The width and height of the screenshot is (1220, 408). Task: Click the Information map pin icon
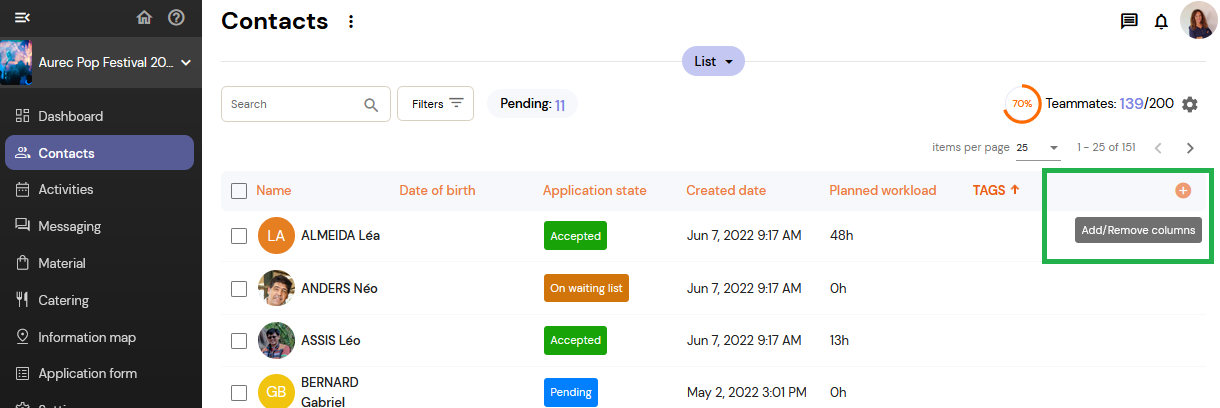[22, 337]
